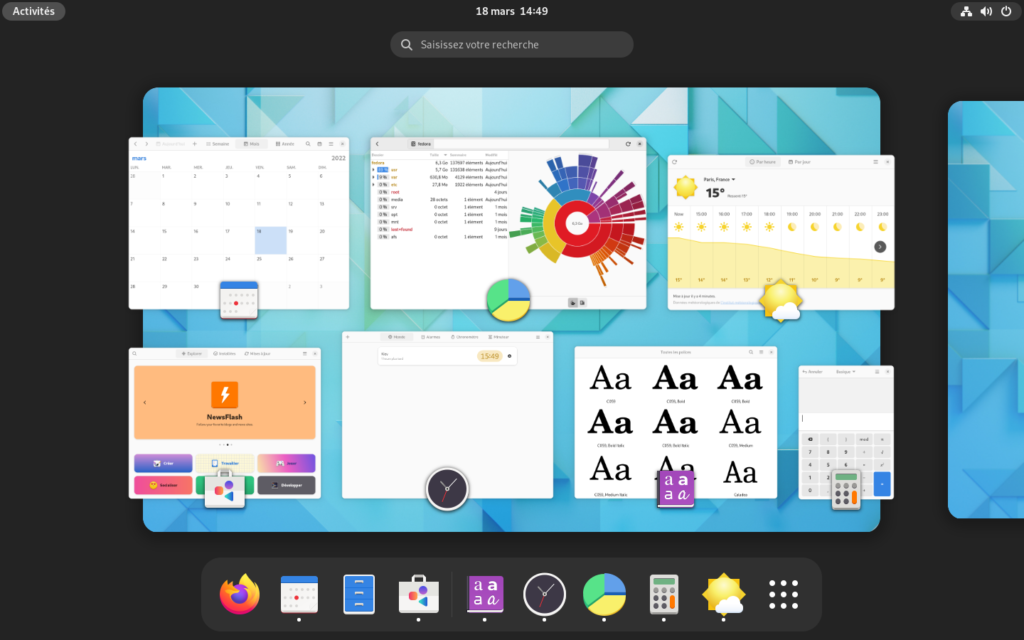The image size is (1024, 640).
Task: Switch to the Paris weather window
Action: point(780,232)
